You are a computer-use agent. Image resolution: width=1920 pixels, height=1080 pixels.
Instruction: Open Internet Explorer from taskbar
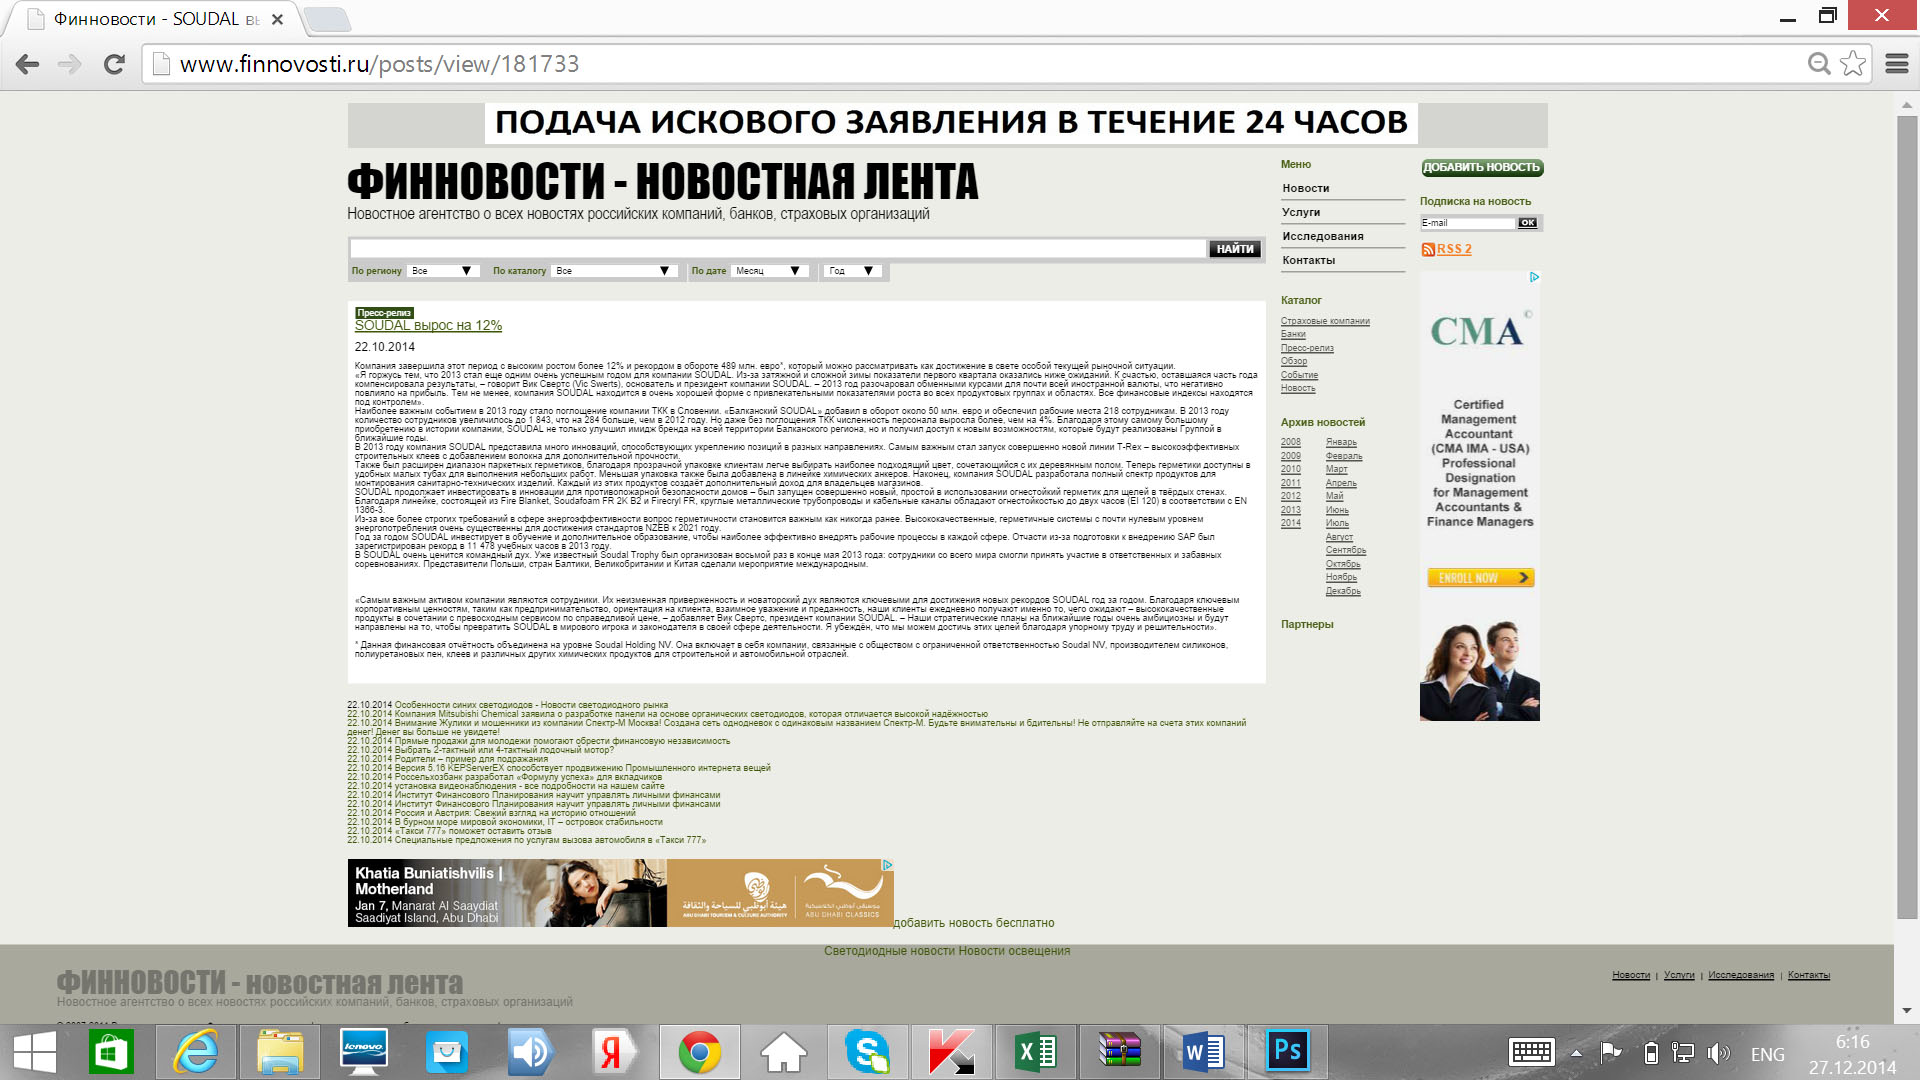196,1052
